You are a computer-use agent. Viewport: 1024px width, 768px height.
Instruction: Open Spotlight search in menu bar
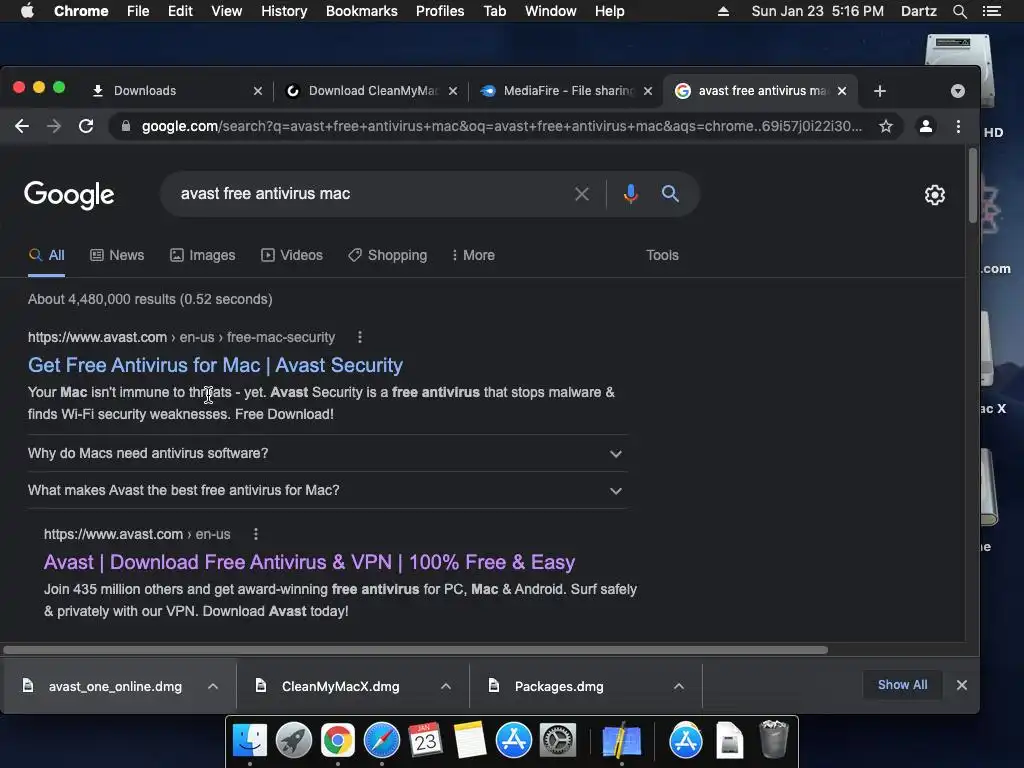pyautogui.click(x=960, y=11)
